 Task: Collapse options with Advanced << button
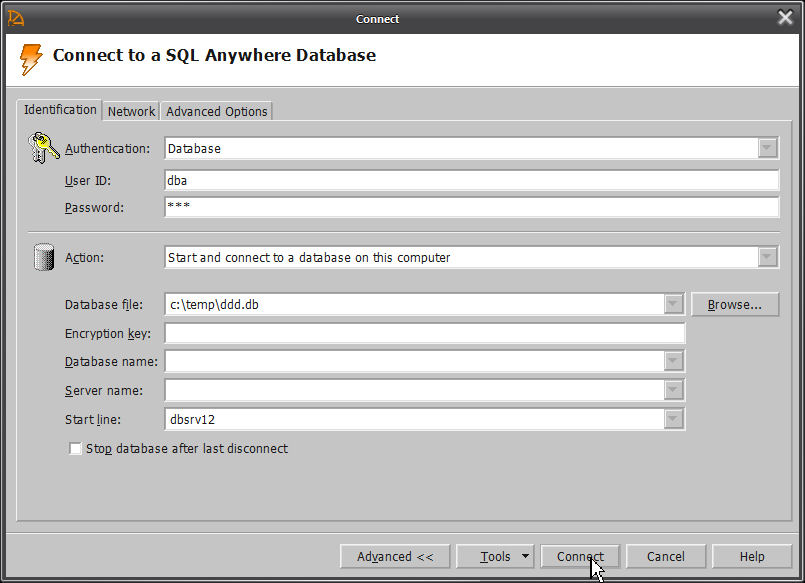[395, 556]
